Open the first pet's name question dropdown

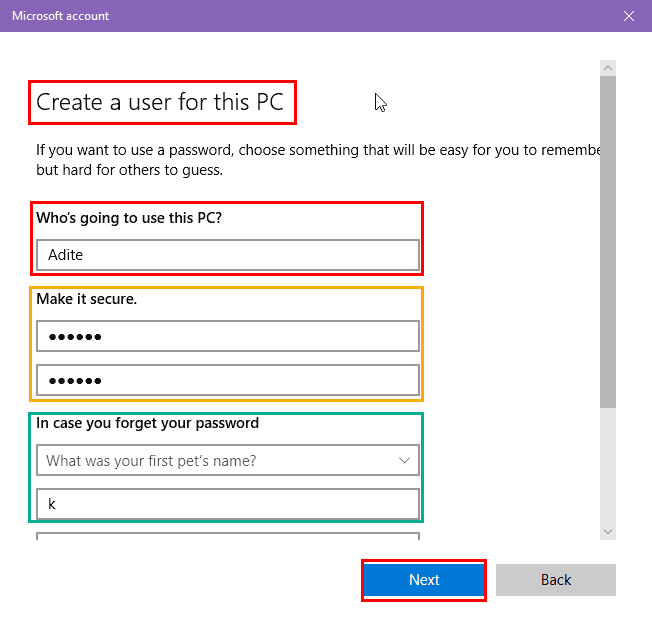click(x=228, y=460)
